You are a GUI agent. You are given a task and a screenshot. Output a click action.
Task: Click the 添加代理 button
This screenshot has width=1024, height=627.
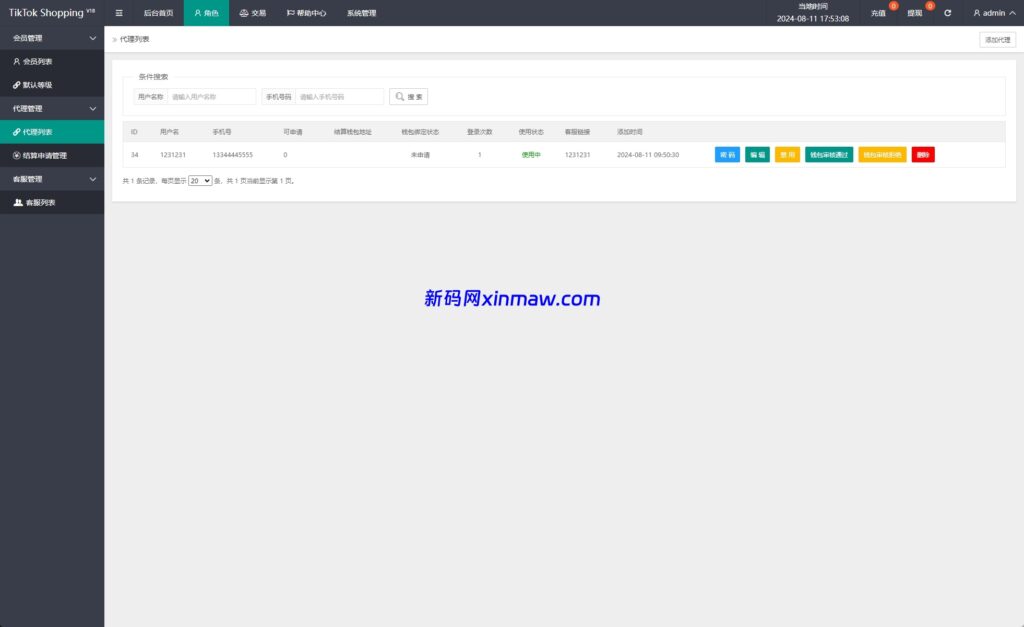pyautogui.click(x=996, y=38)
